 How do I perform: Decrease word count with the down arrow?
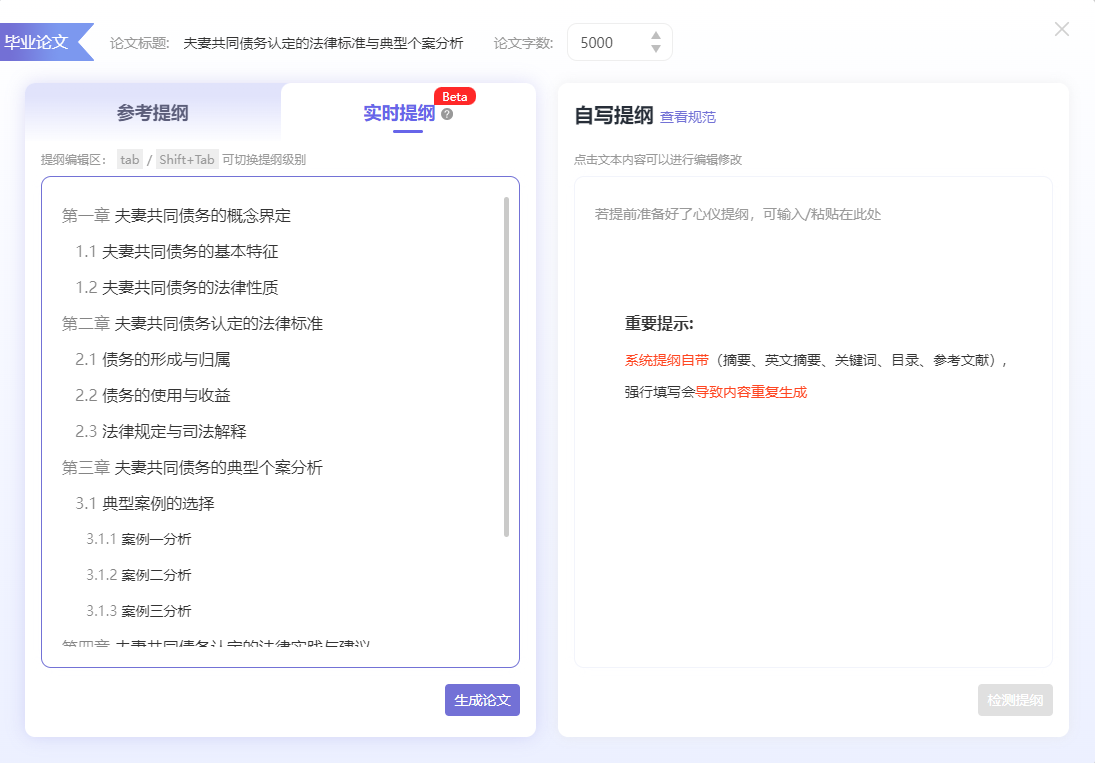tap(656, 48)
